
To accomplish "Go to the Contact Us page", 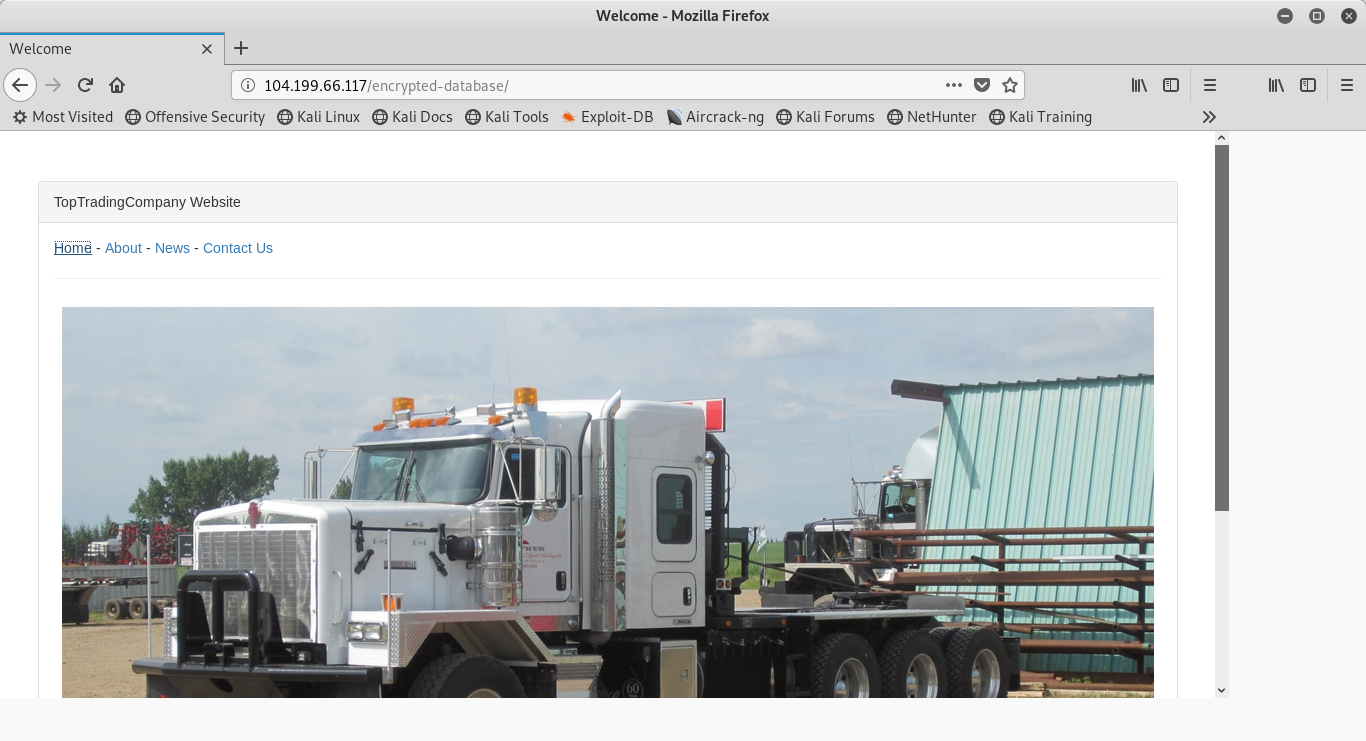I will [x=237, y=248].
